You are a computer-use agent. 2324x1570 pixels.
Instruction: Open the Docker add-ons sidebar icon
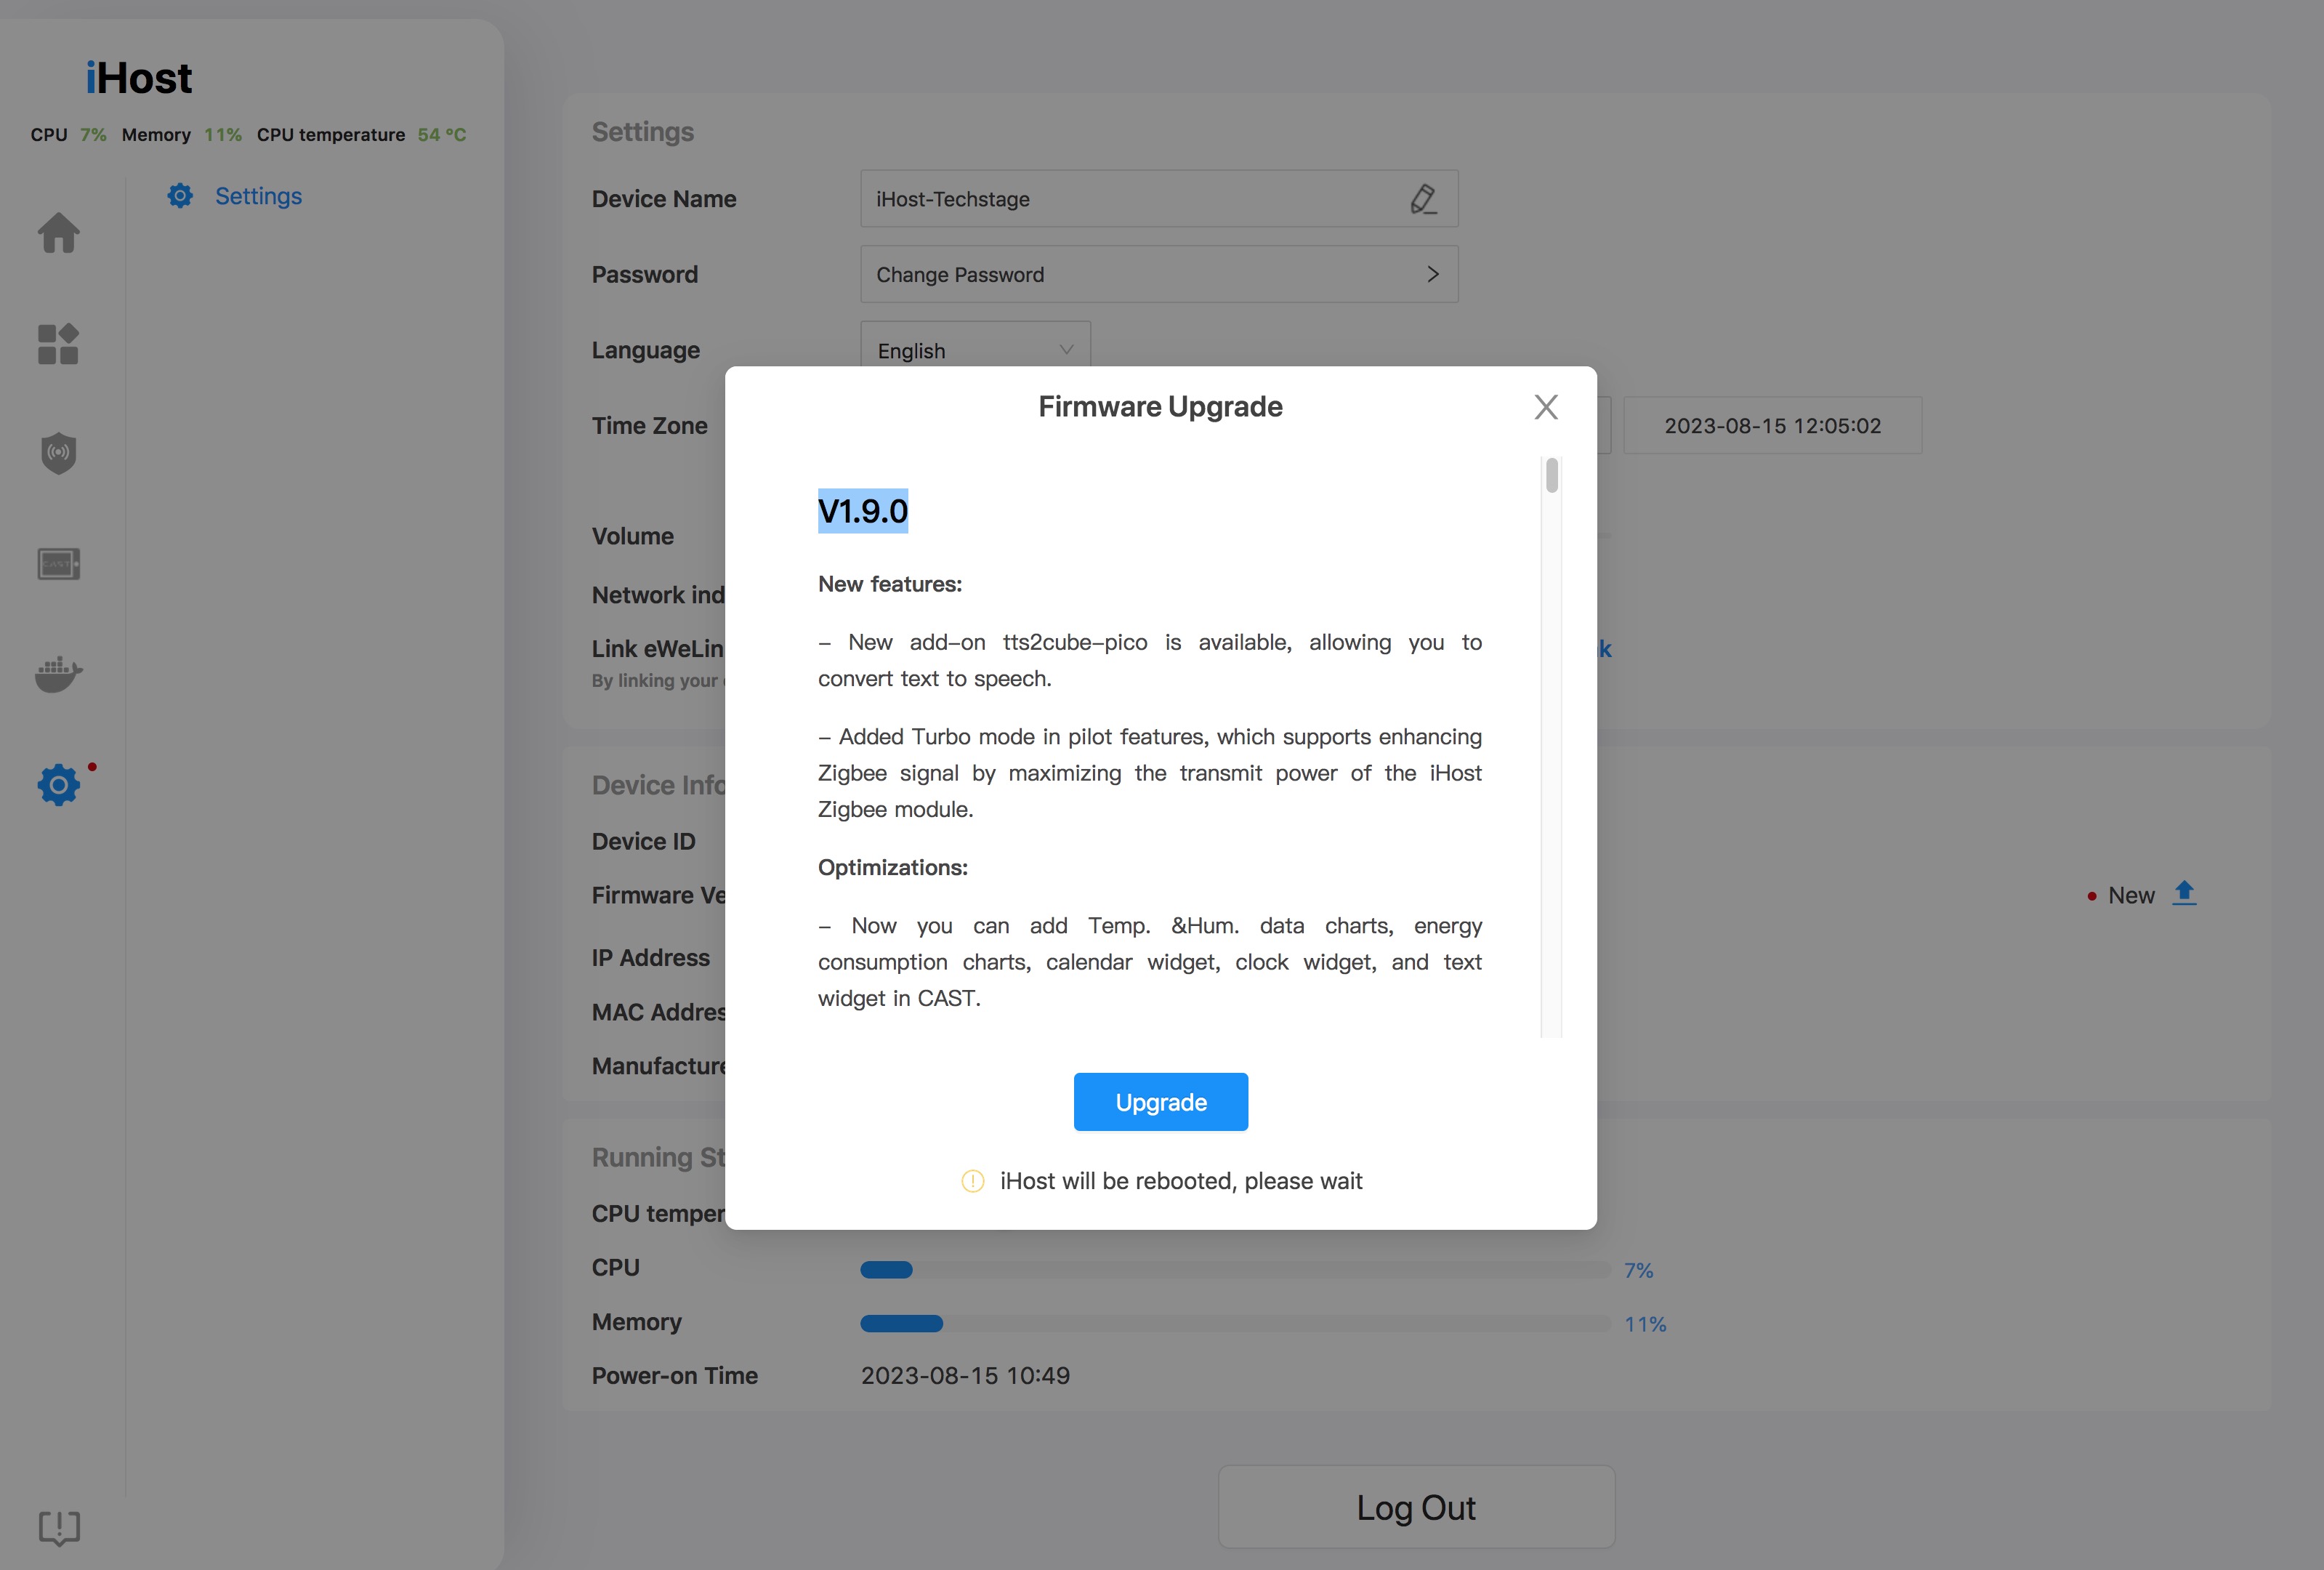pyautogui.click(x=58, y=674)
